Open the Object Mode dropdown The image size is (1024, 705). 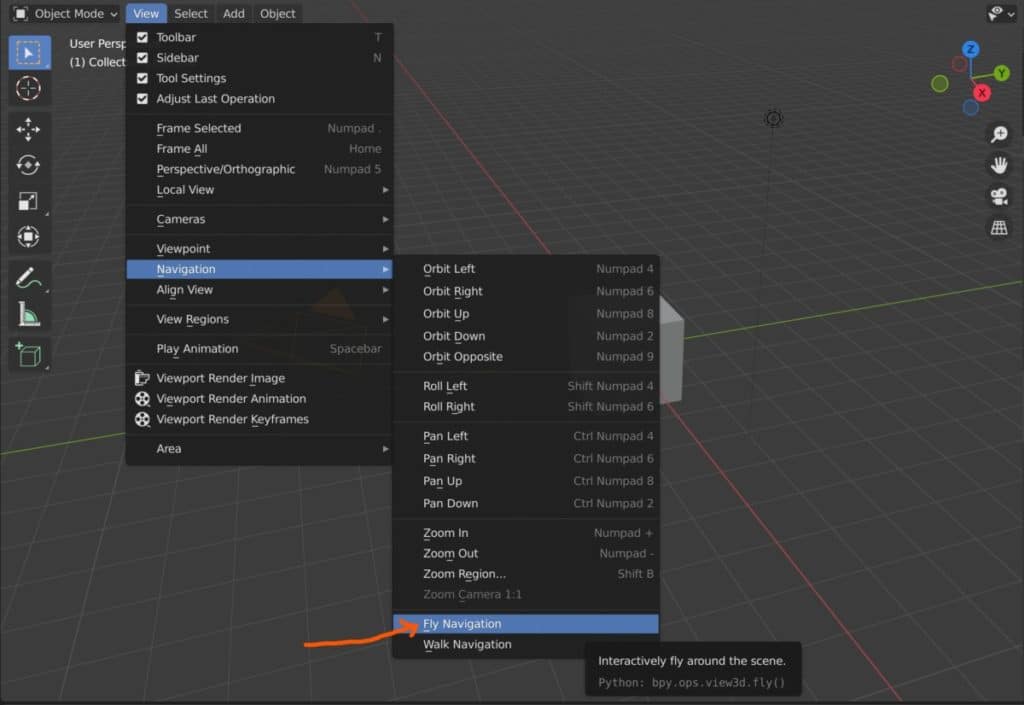coord(62,13)
